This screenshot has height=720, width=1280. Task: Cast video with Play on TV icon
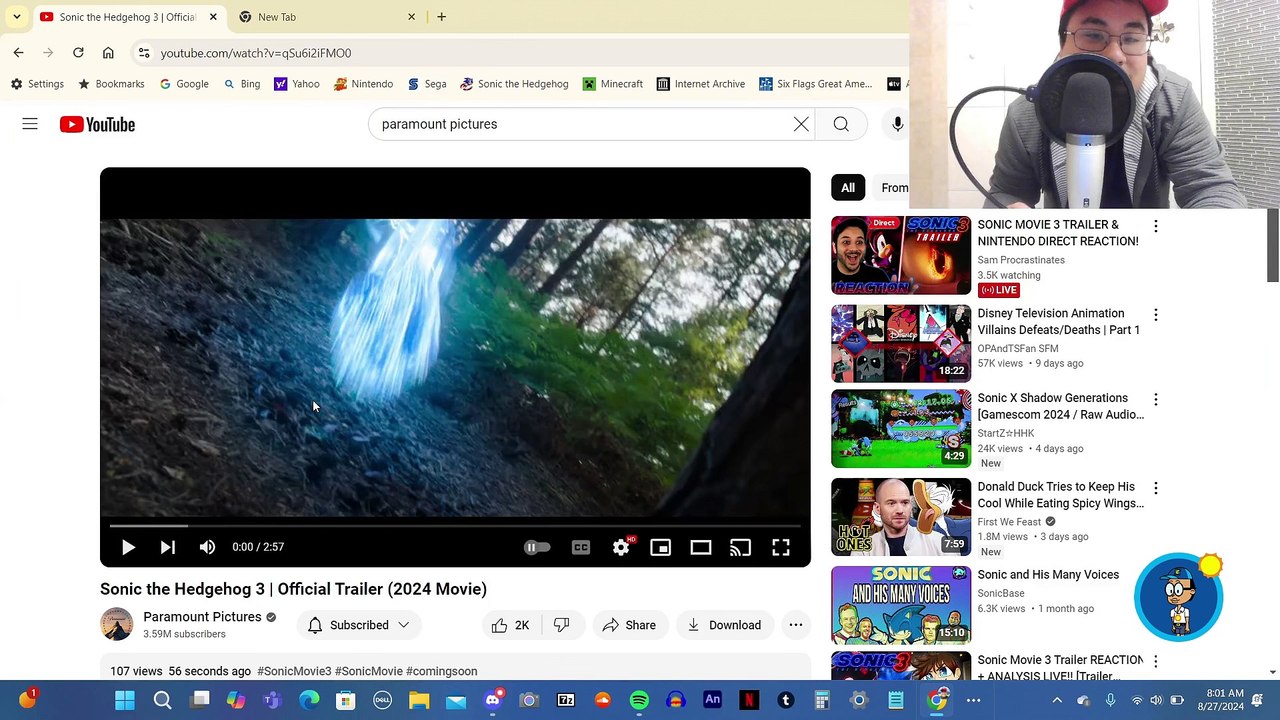pyautogui.click(x=740, y=547)
